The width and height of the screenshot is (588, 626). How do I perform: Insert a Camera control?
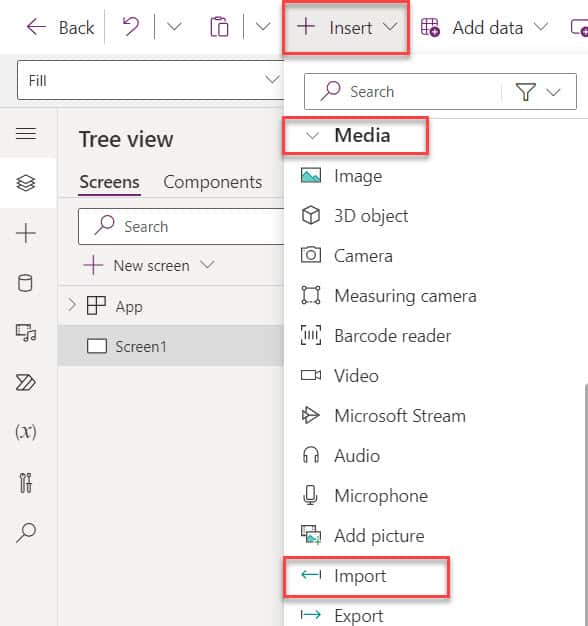(x=346, y=256)
